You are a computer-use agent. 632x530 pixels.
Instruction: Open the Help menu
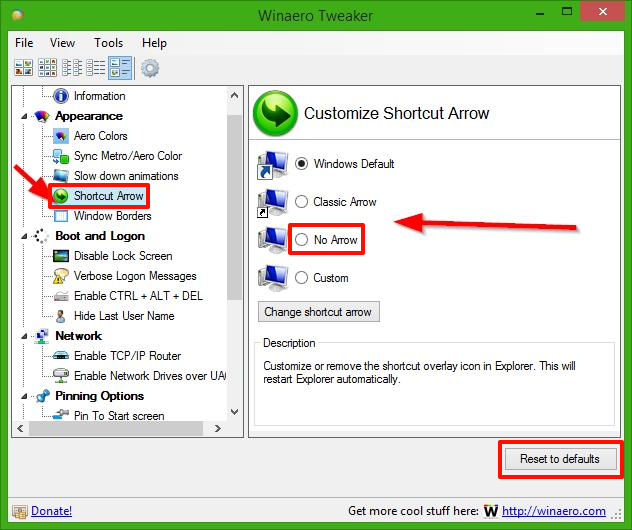pos(154,43)
